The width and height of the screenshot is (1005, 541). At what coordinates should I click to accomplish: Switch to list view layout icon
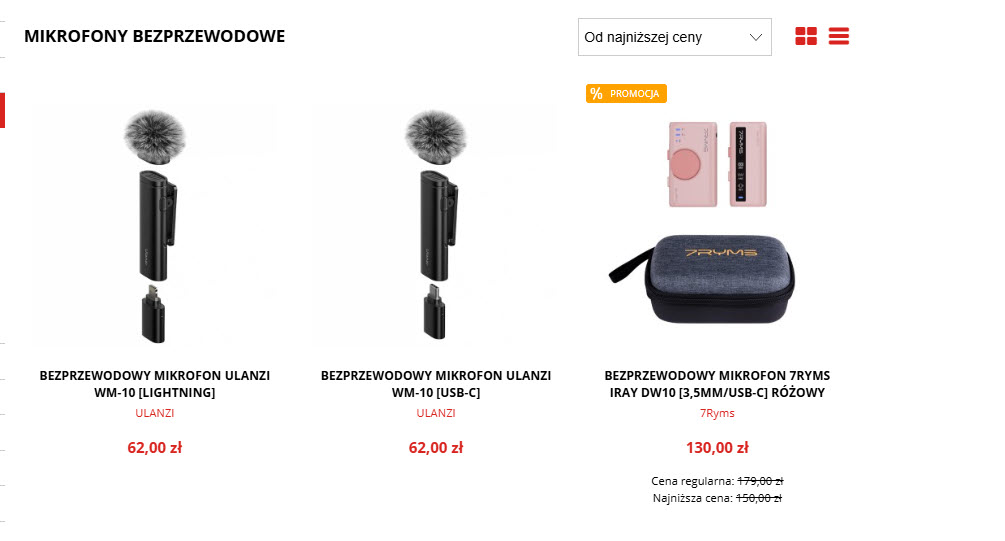pyautogui.click(x=838, y=37)
